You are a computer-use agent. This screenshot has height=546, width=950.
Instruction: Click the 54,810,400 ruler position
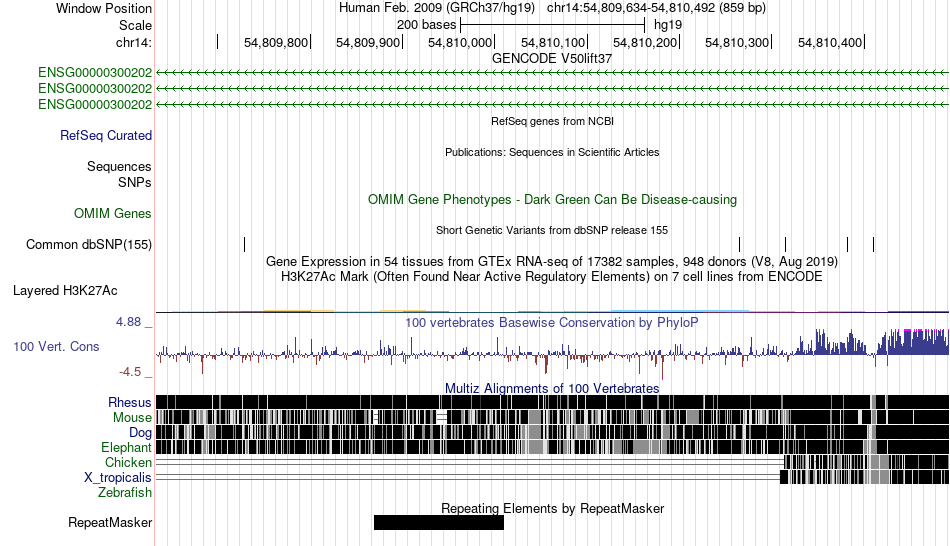829,42
